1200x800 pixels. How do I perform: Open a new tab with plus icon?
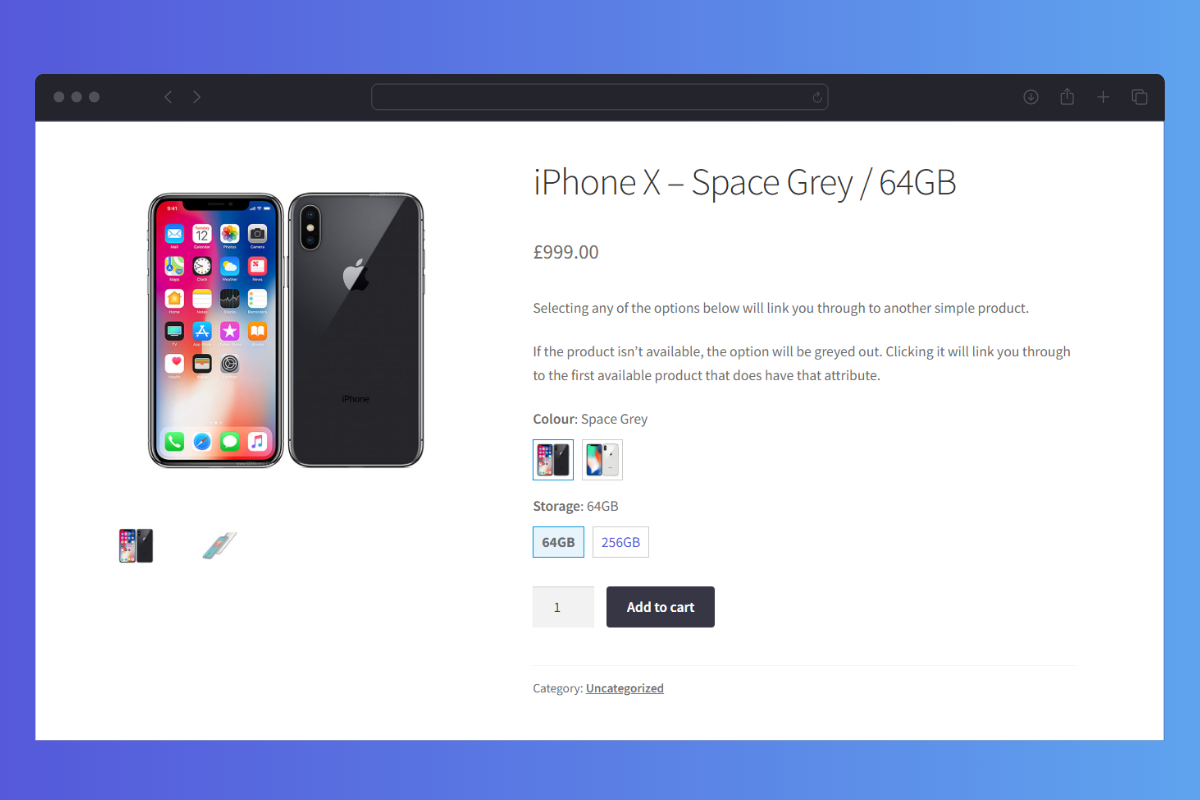coord(1103,97)
